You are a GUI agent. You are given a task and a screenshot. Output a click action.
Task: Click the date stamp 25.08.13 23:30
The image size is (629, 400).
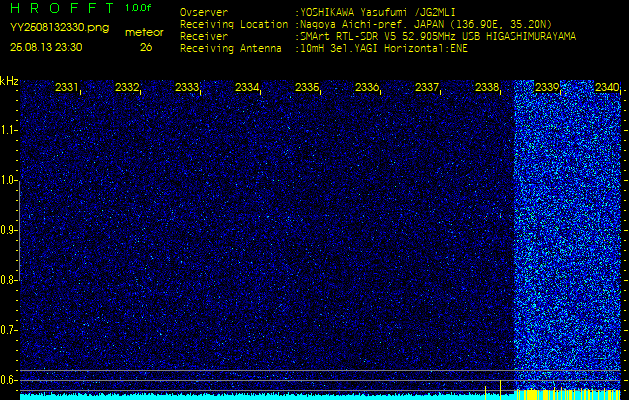coord(46,47)
